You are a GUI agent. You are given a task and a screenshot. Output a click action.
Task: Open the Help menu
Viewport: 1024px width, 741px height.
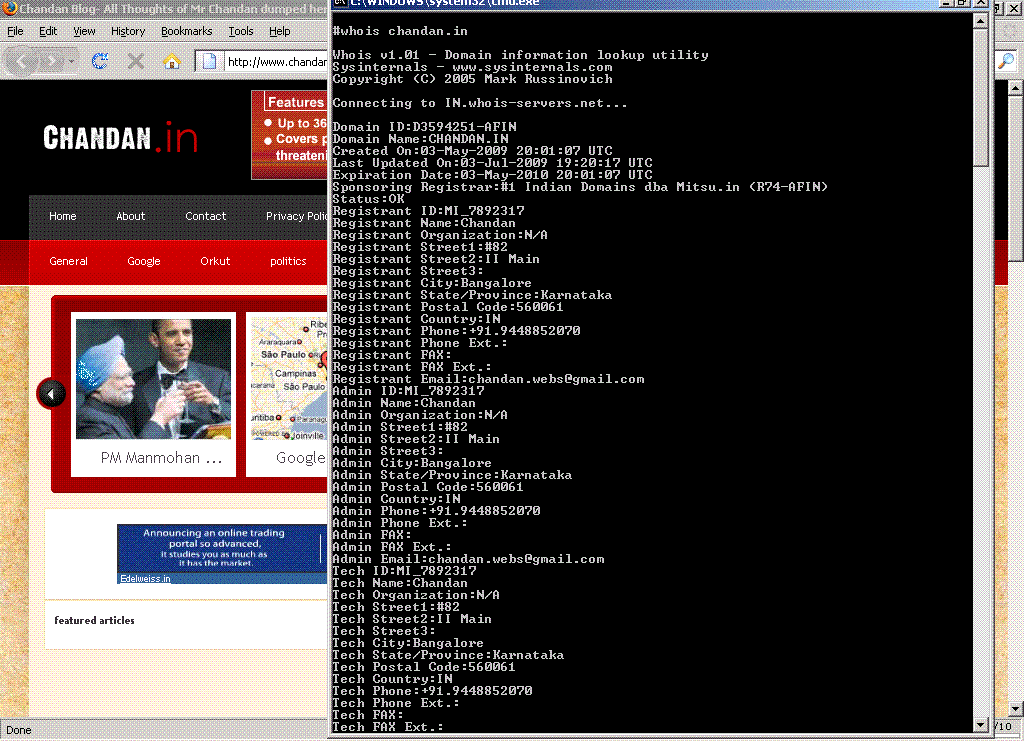point(280,31)
